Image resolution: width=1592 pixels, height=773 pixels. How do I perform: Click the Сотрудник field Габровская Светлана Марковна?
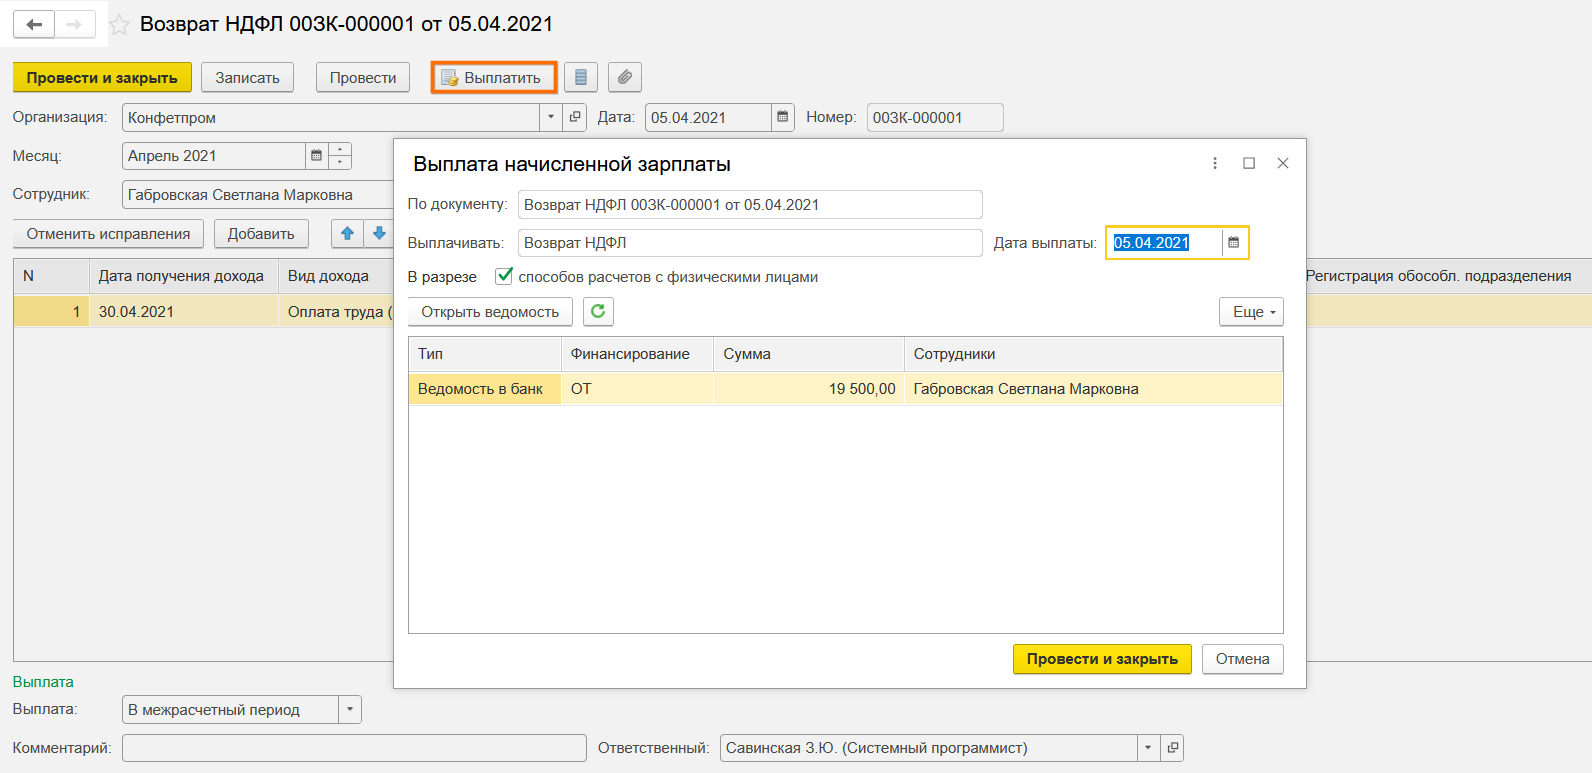(258, 195)
